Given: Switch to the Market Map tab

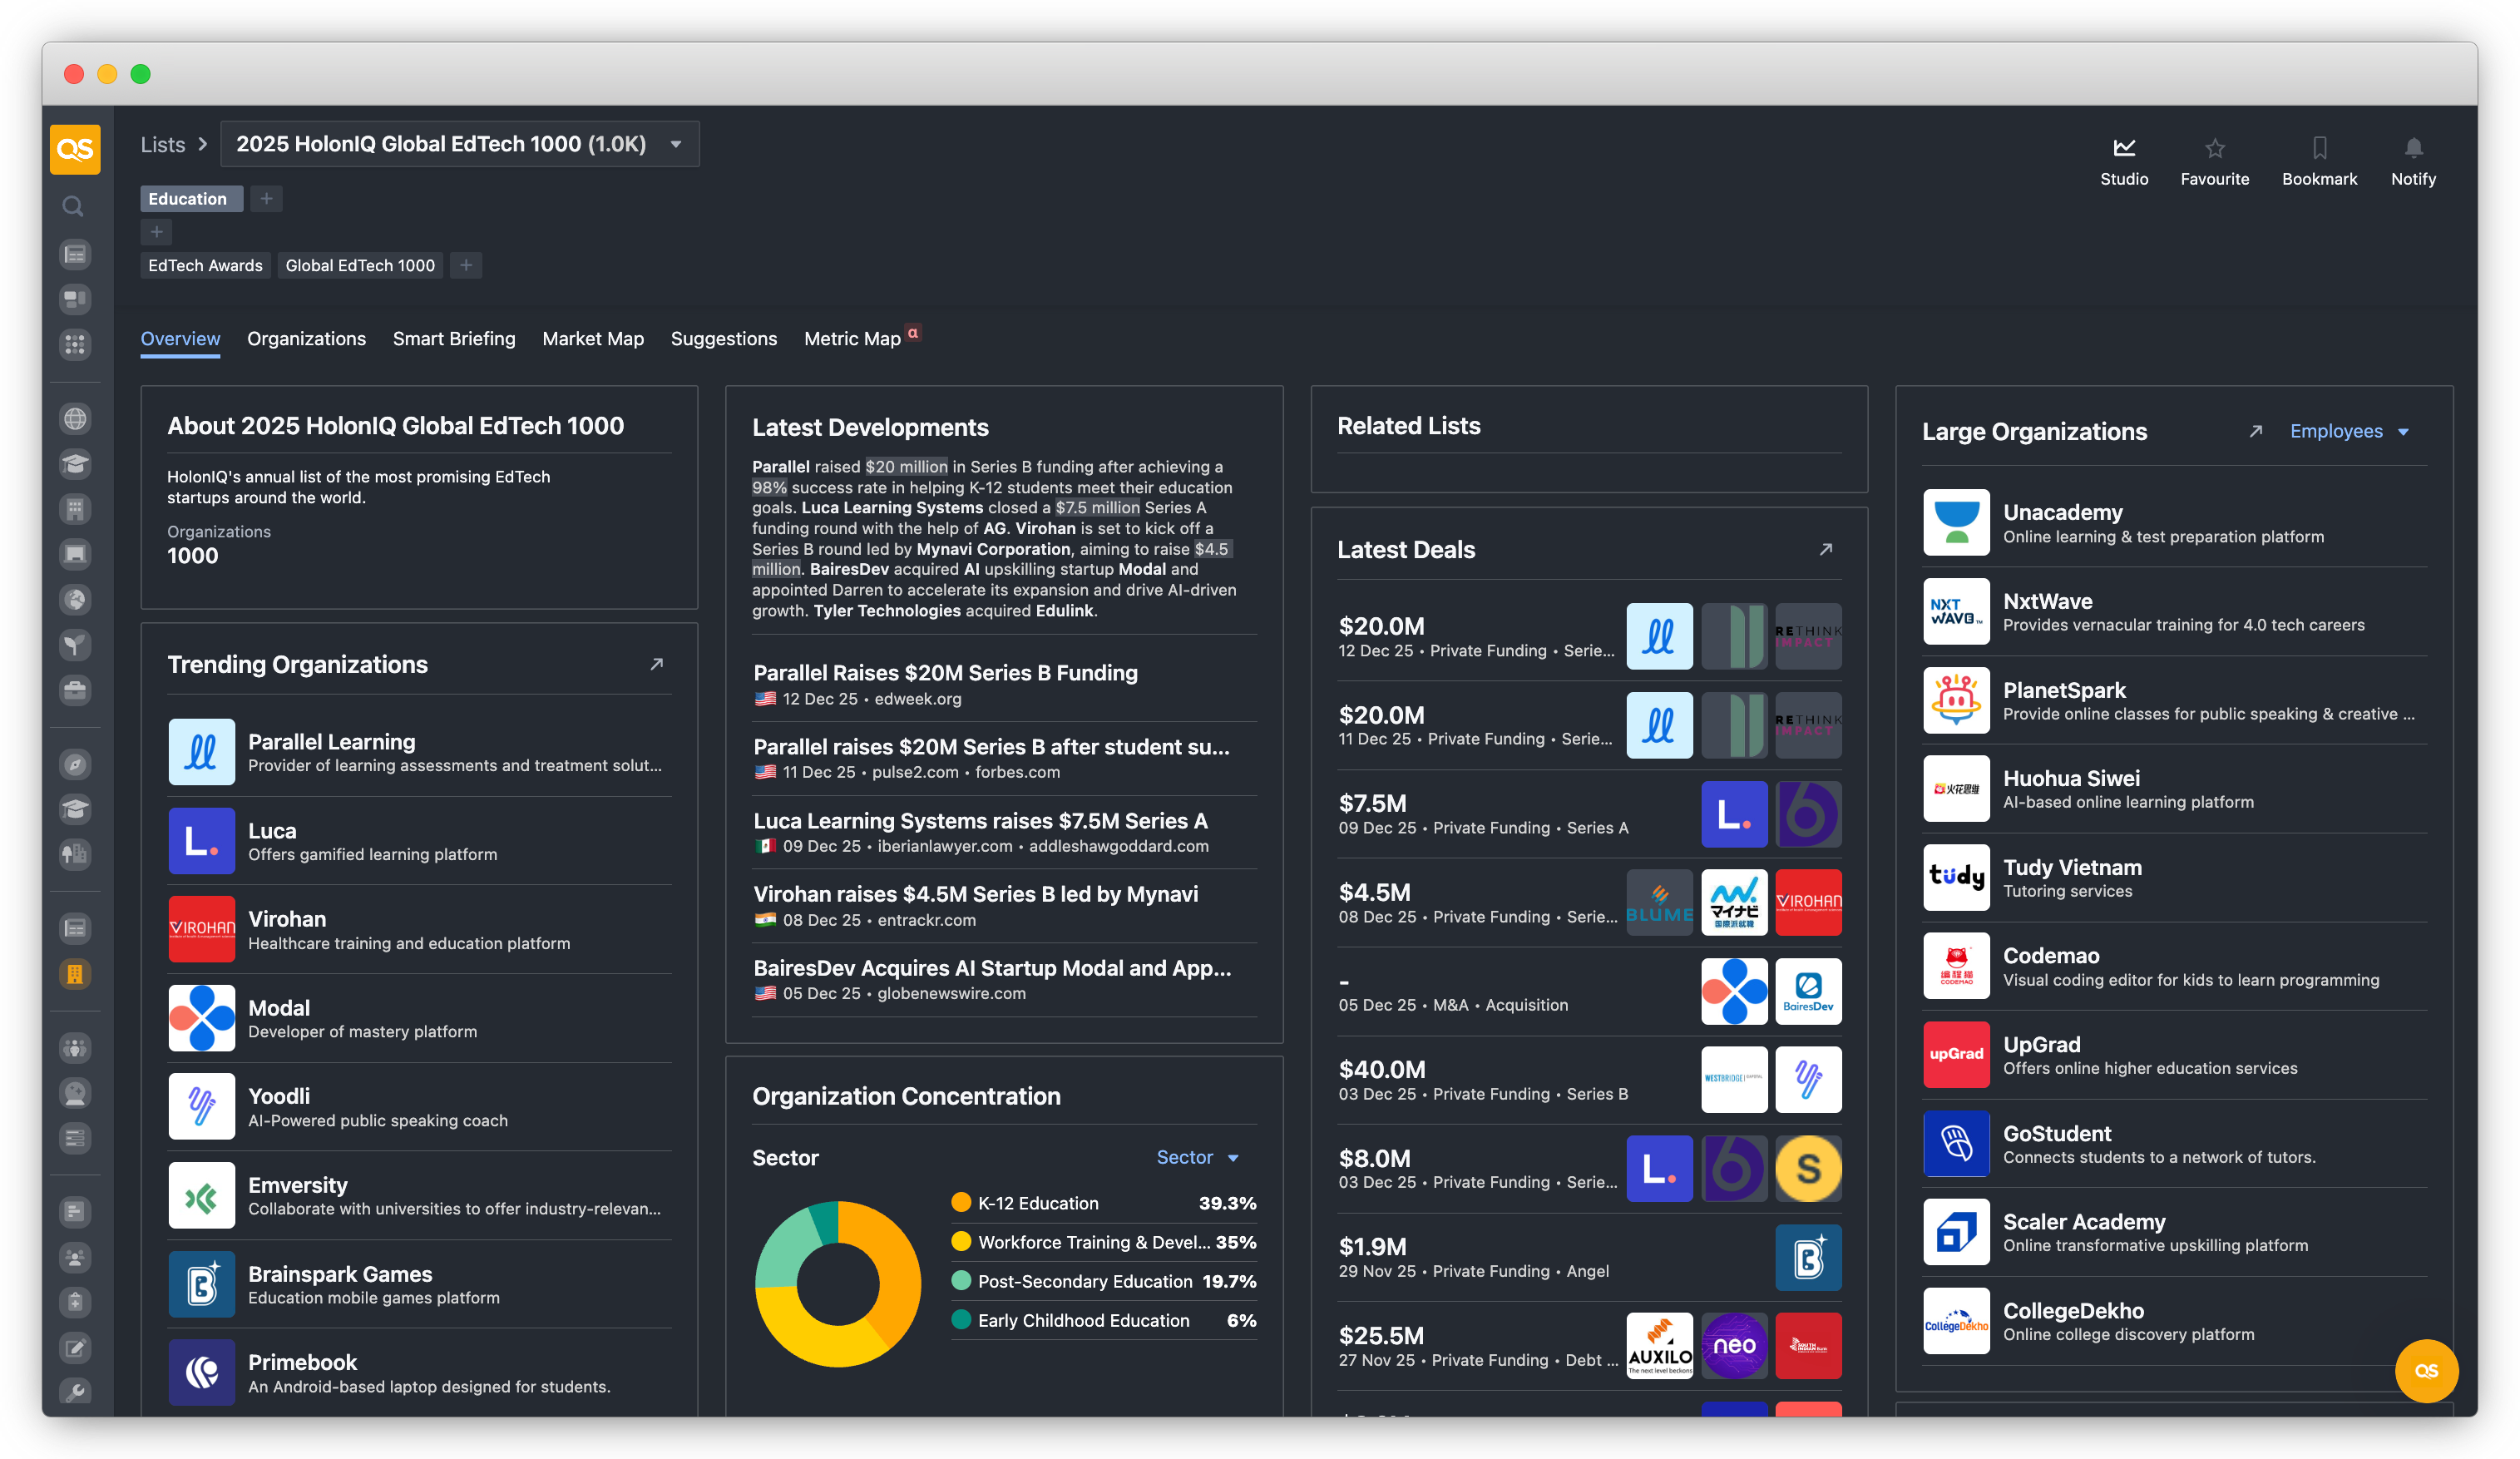Looking at the screenshot, I should [x=592, y=339].
